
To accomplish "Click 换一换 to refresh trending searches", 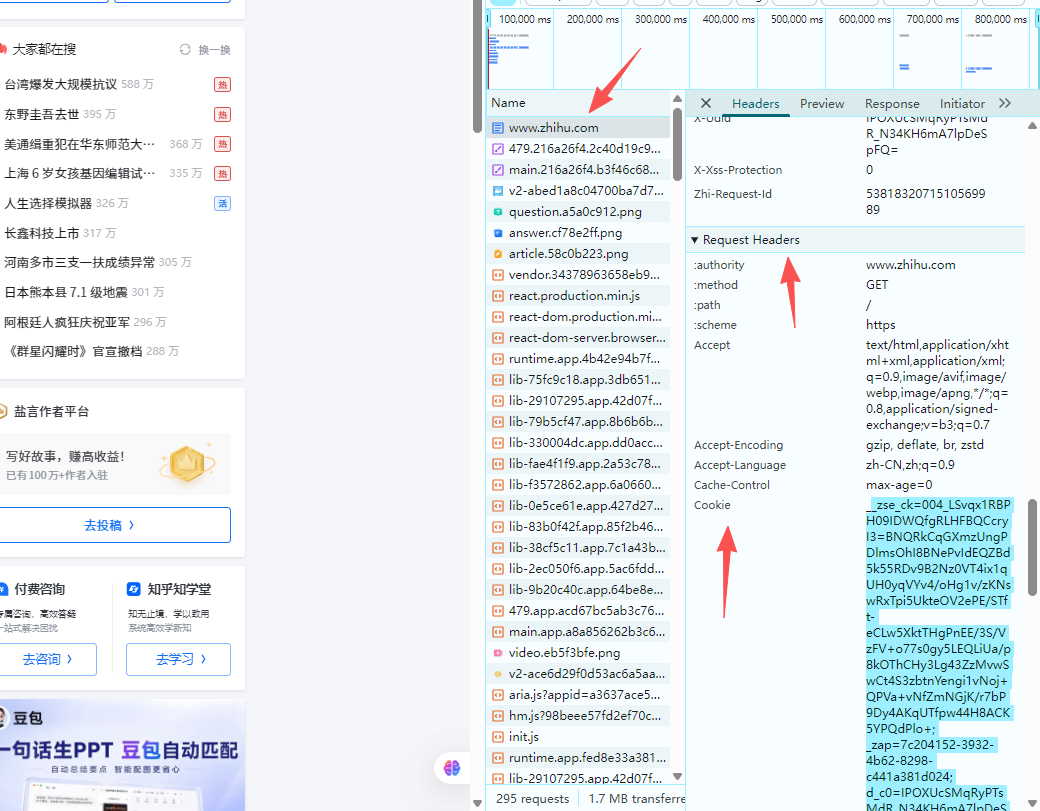I will point(214,50).
